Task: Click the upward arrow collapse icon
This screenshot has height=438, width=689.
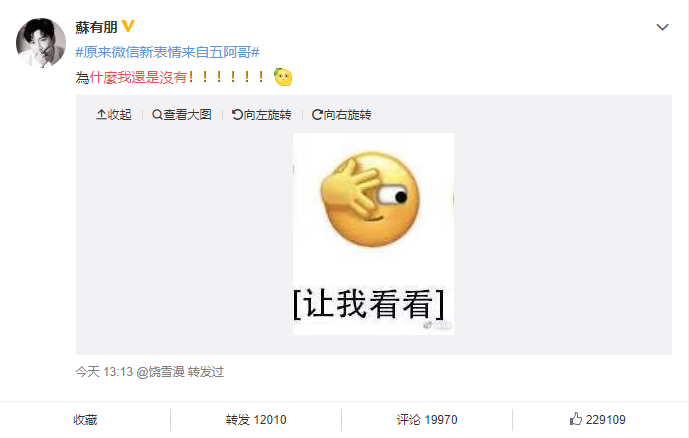Action: pos(101,115)
